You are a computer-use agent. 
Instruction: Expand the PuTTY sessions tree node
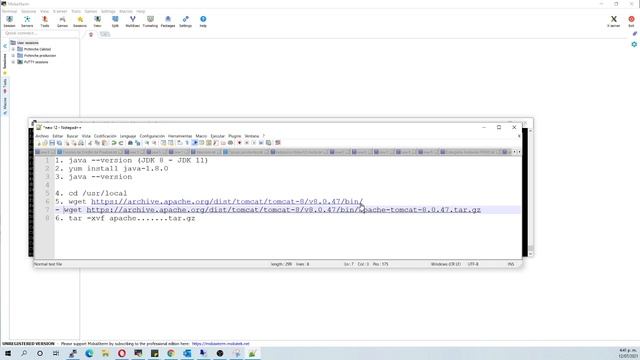tap(13, 62)
